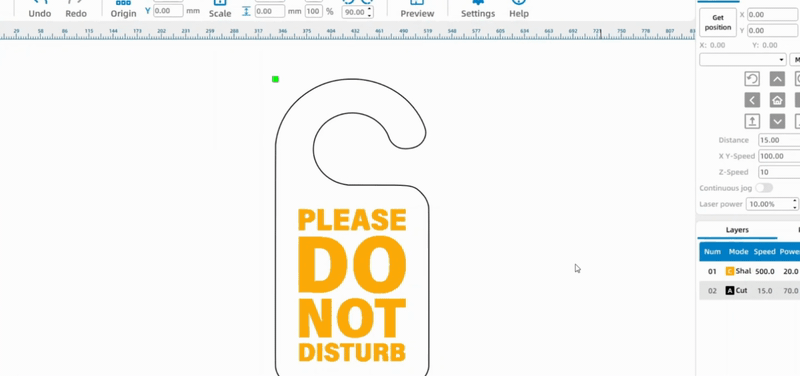
Task: Open the Settings toolbar item
Action: 478,9
